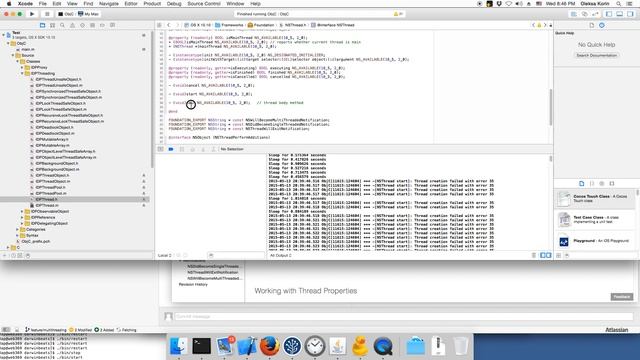Open the Product menu
Screen dimensions: 640x360
click(x=152, y=4)
